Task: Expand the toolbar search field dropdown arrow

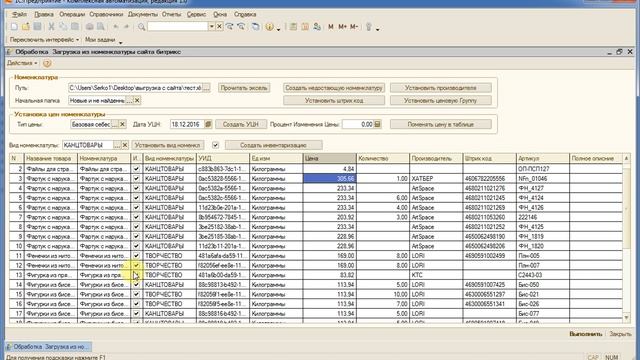Action: 211,27
